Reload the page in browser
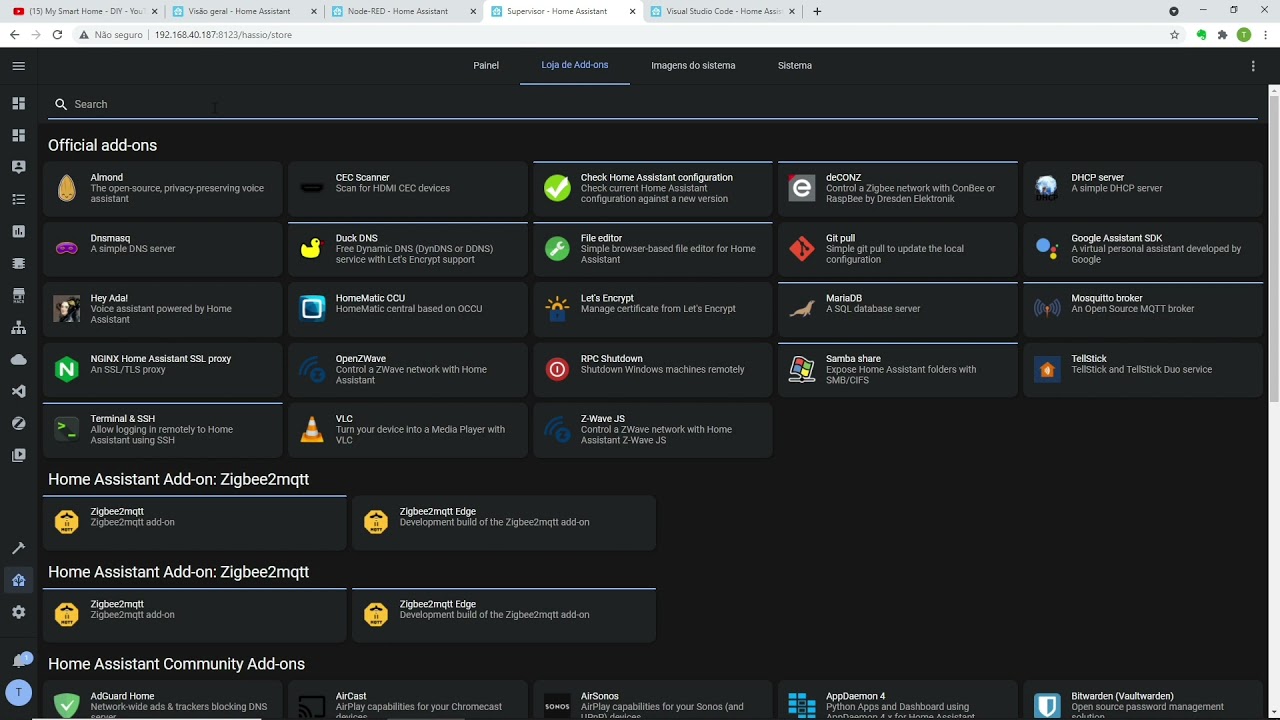 pyautogui.click(x=57, y=35)
